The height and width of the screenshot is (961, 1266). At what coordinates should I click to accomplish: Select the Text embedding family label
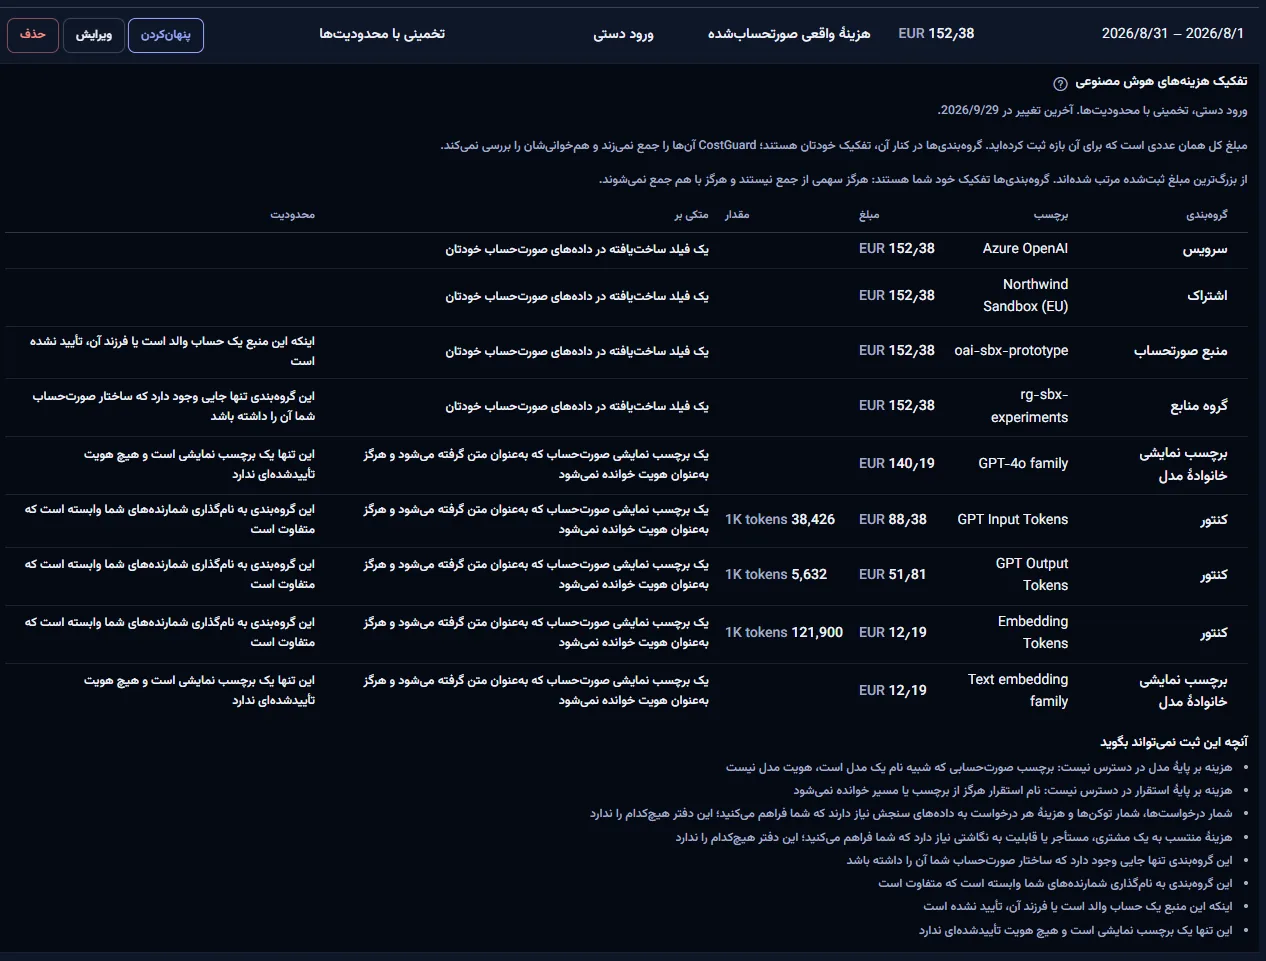tap(1018, 691)
